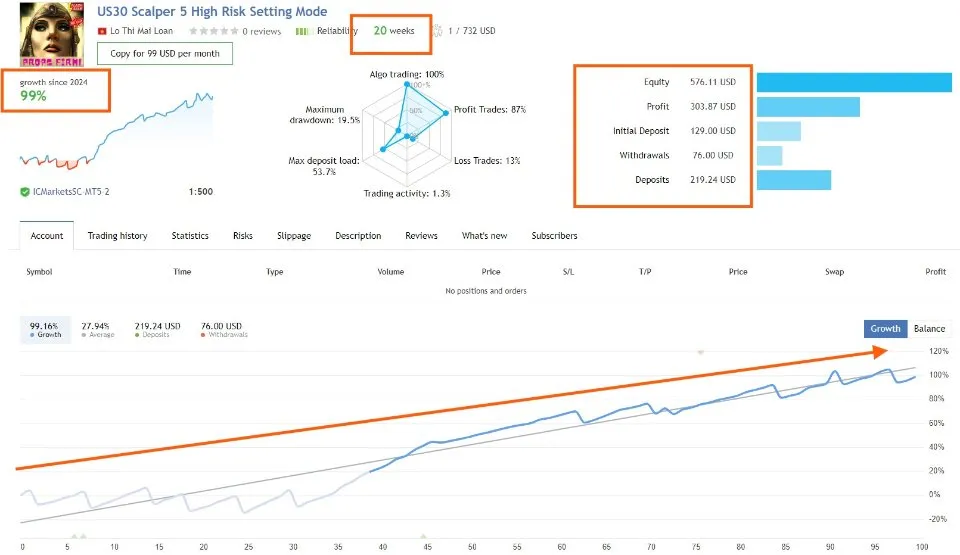This screenshot has height=555, width=960.
Task: Click the signal avatar image
Action: 52,33
